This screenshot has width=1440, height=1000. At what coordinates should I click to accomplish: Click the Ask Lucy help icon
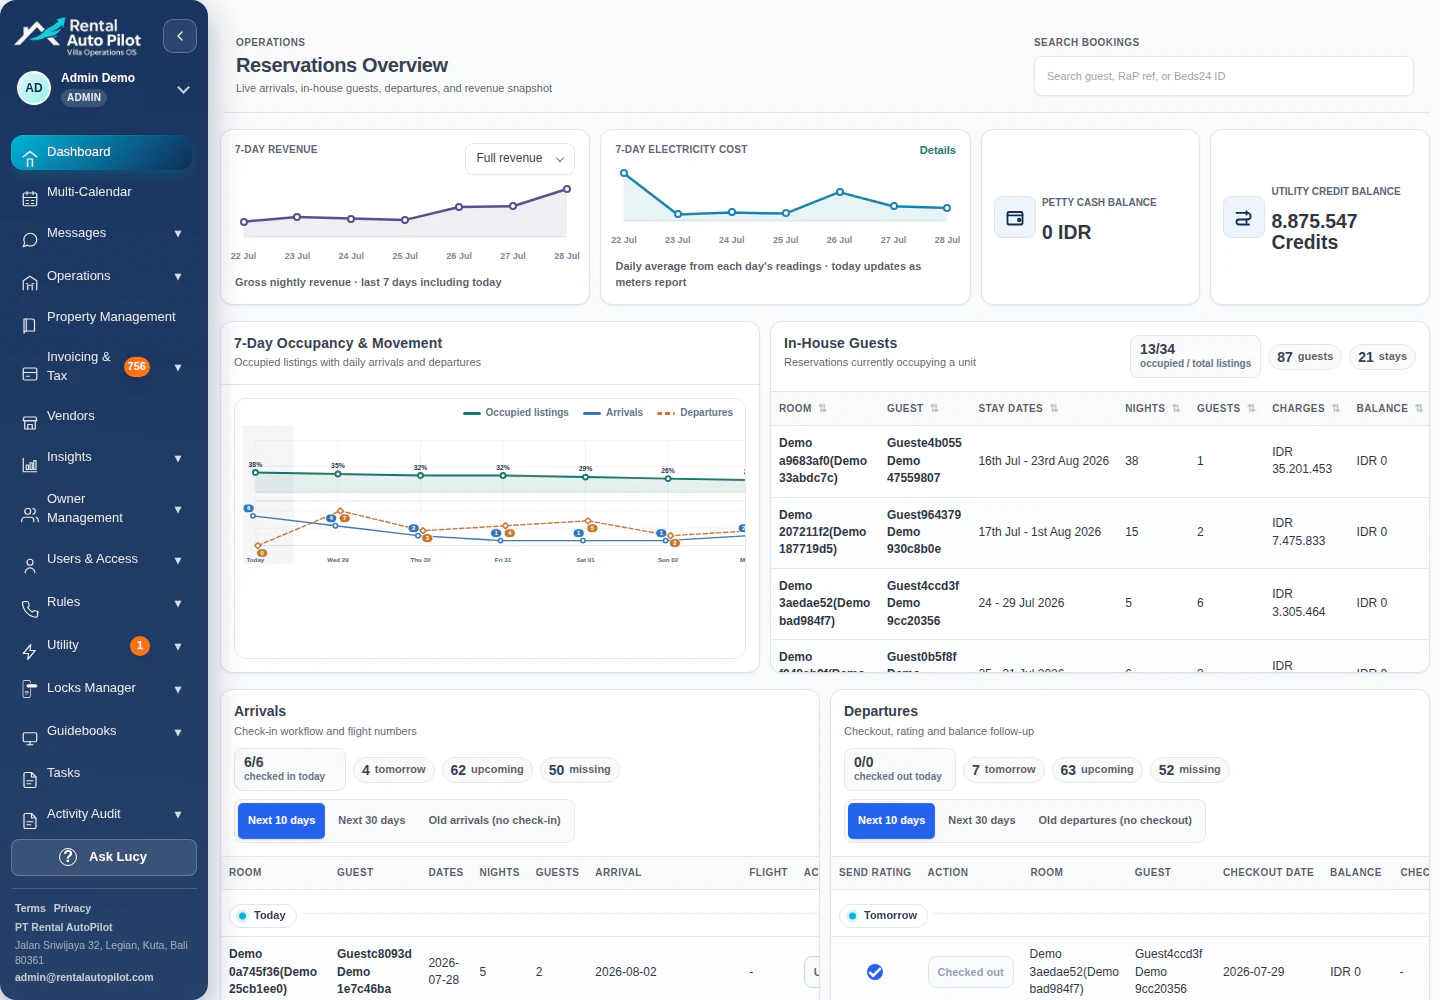[68, 857]
